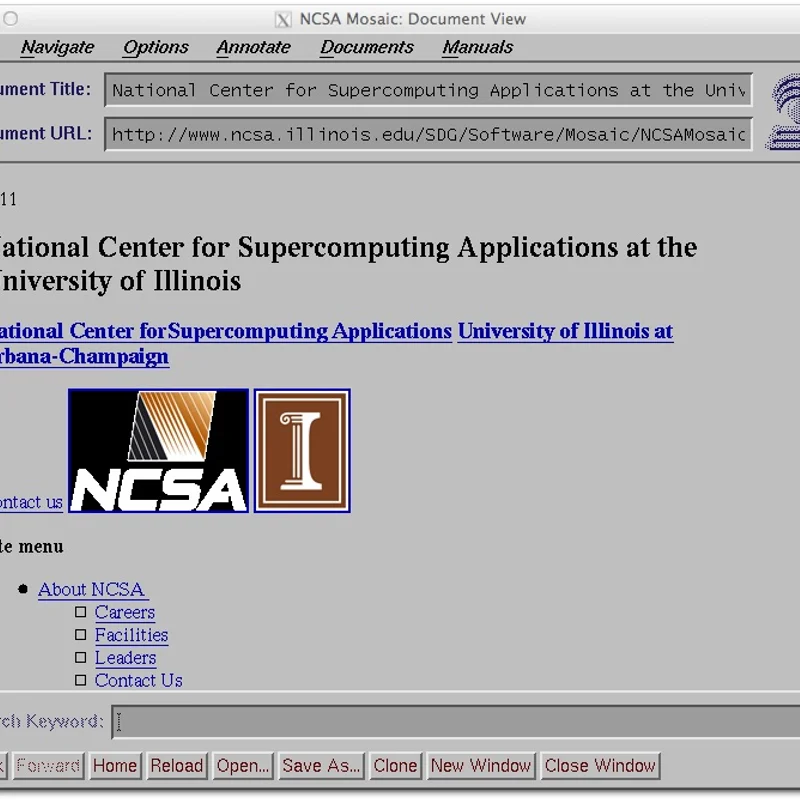
Task: Click the X11 icon in title bar
Action: click(x=283, y=19)
